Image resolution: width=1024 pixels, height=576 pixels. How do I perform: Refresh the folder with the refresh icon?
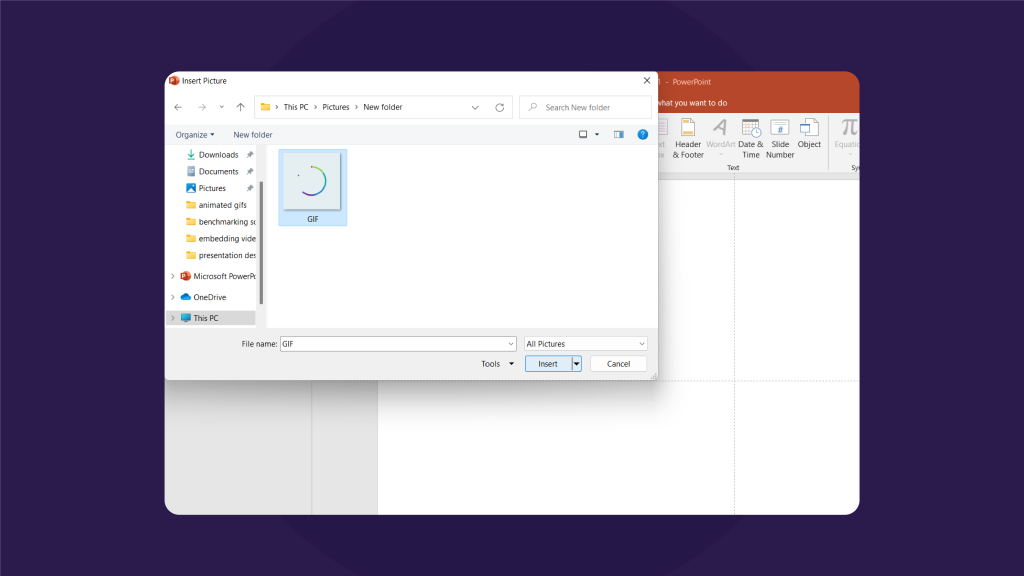coord(500,107)
